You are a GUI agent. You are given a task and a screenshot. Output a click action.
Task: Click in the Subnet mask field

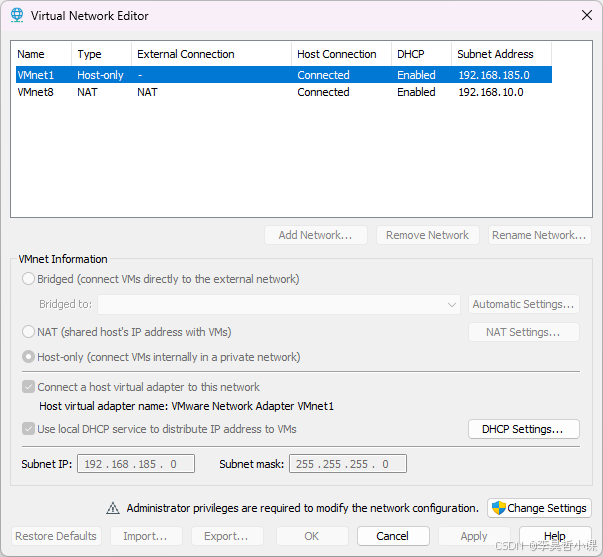pyautogui.click(x=348, y=464)
